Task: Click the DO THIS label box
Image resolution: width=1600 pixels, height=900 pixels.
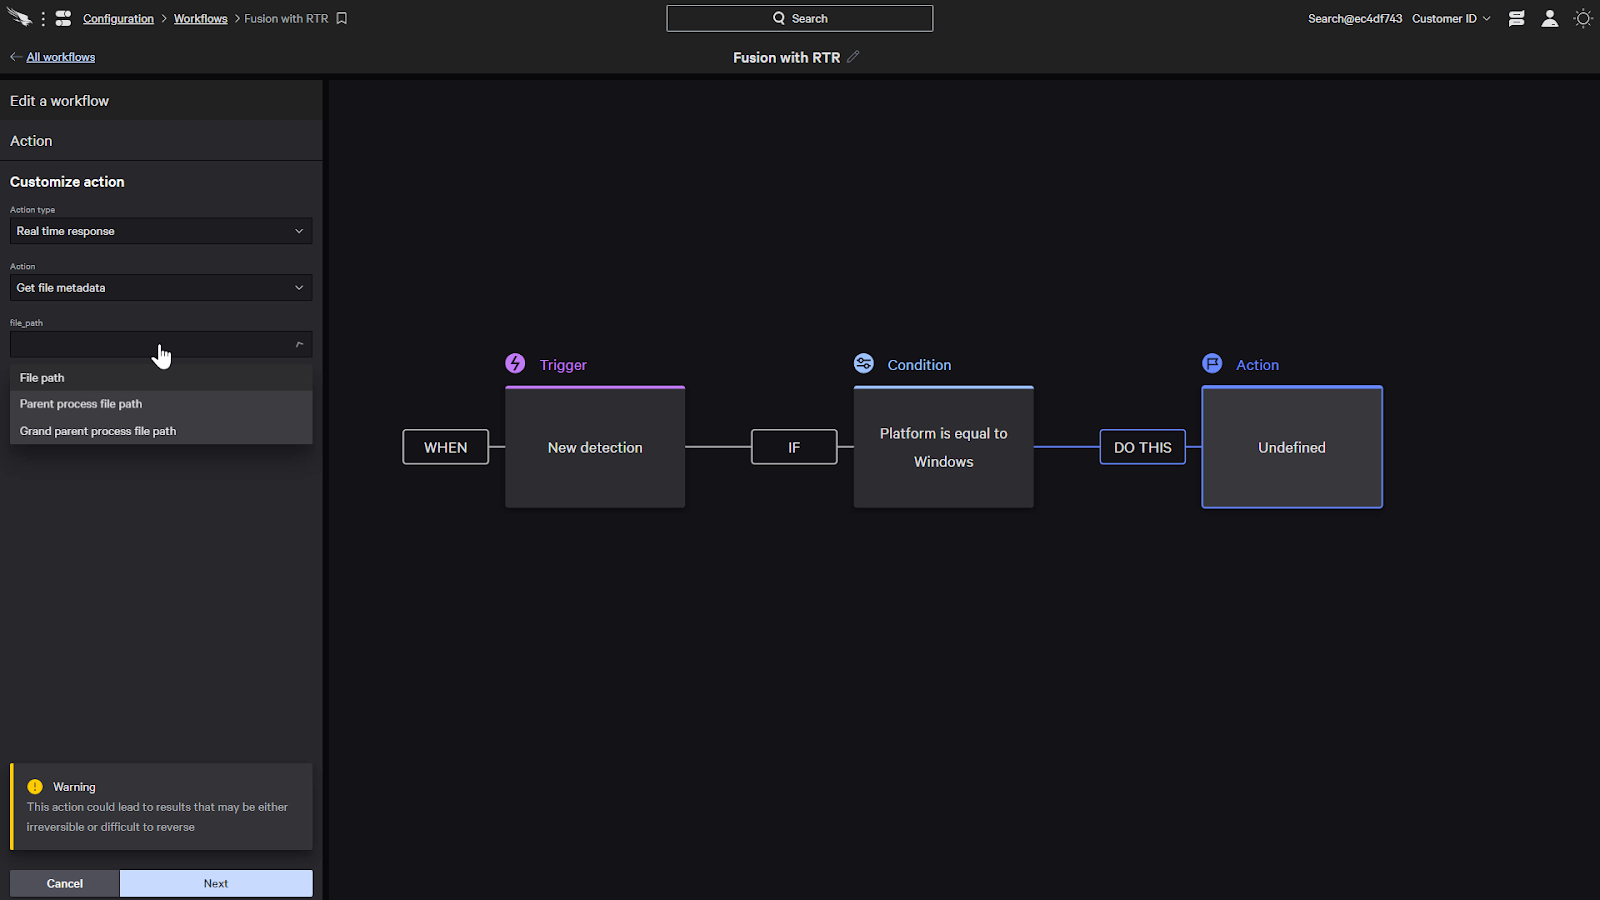Action: pyautogui.click(x=1143, y=447)
